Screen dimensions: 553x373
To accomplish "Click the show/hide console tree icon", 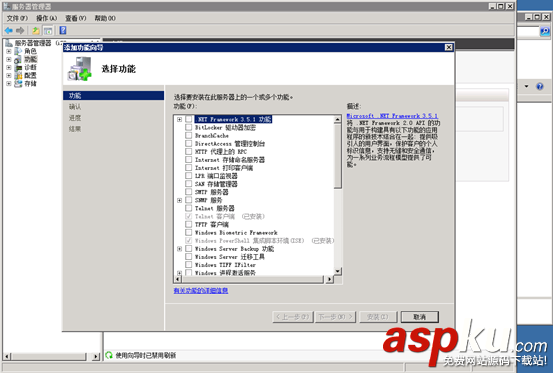I will tap(48, 31).
